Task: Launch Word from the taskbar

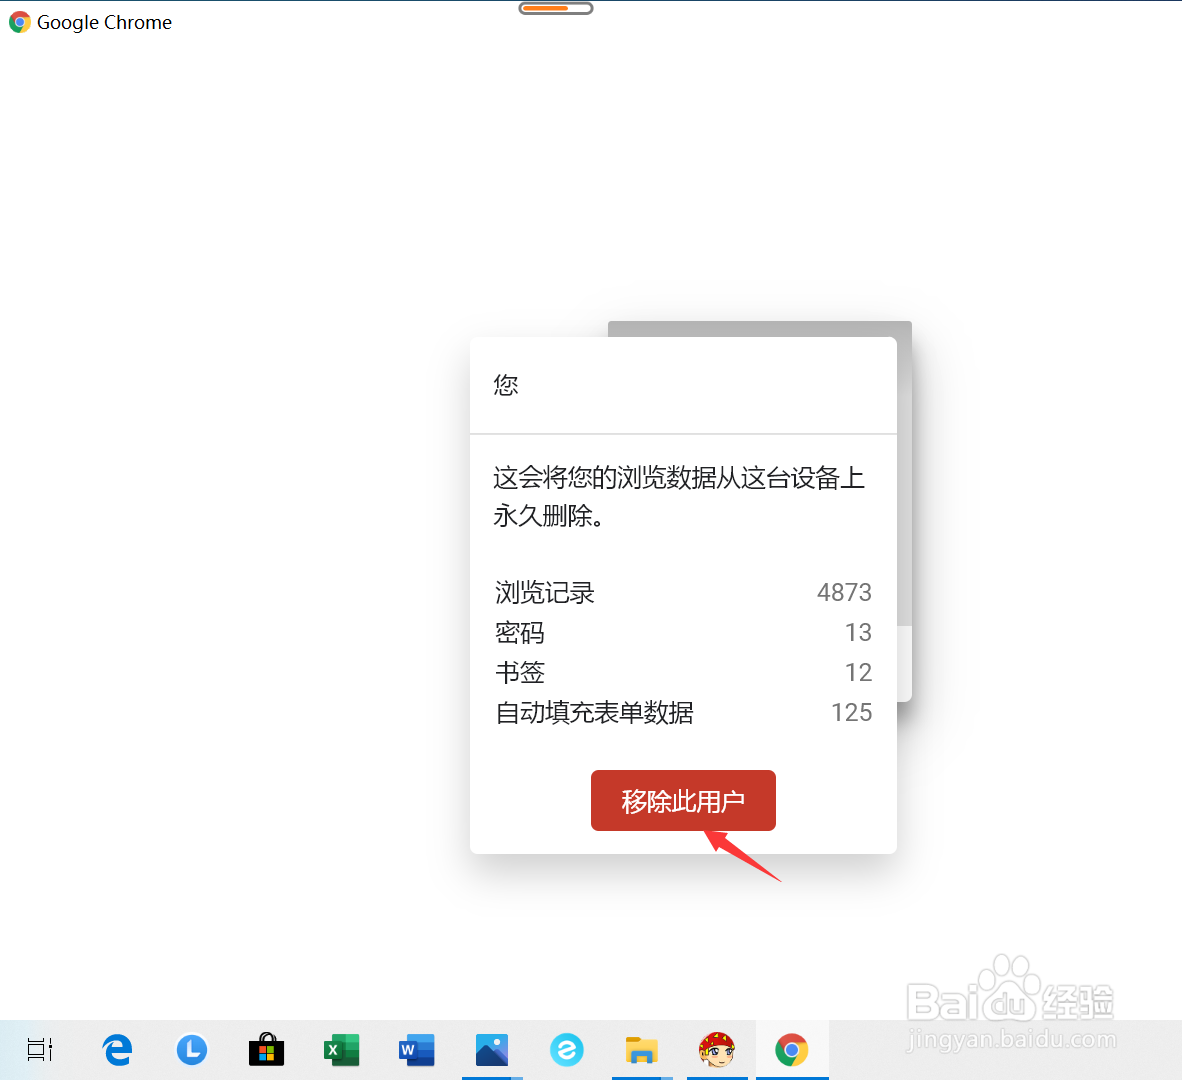Action: 417,1050
